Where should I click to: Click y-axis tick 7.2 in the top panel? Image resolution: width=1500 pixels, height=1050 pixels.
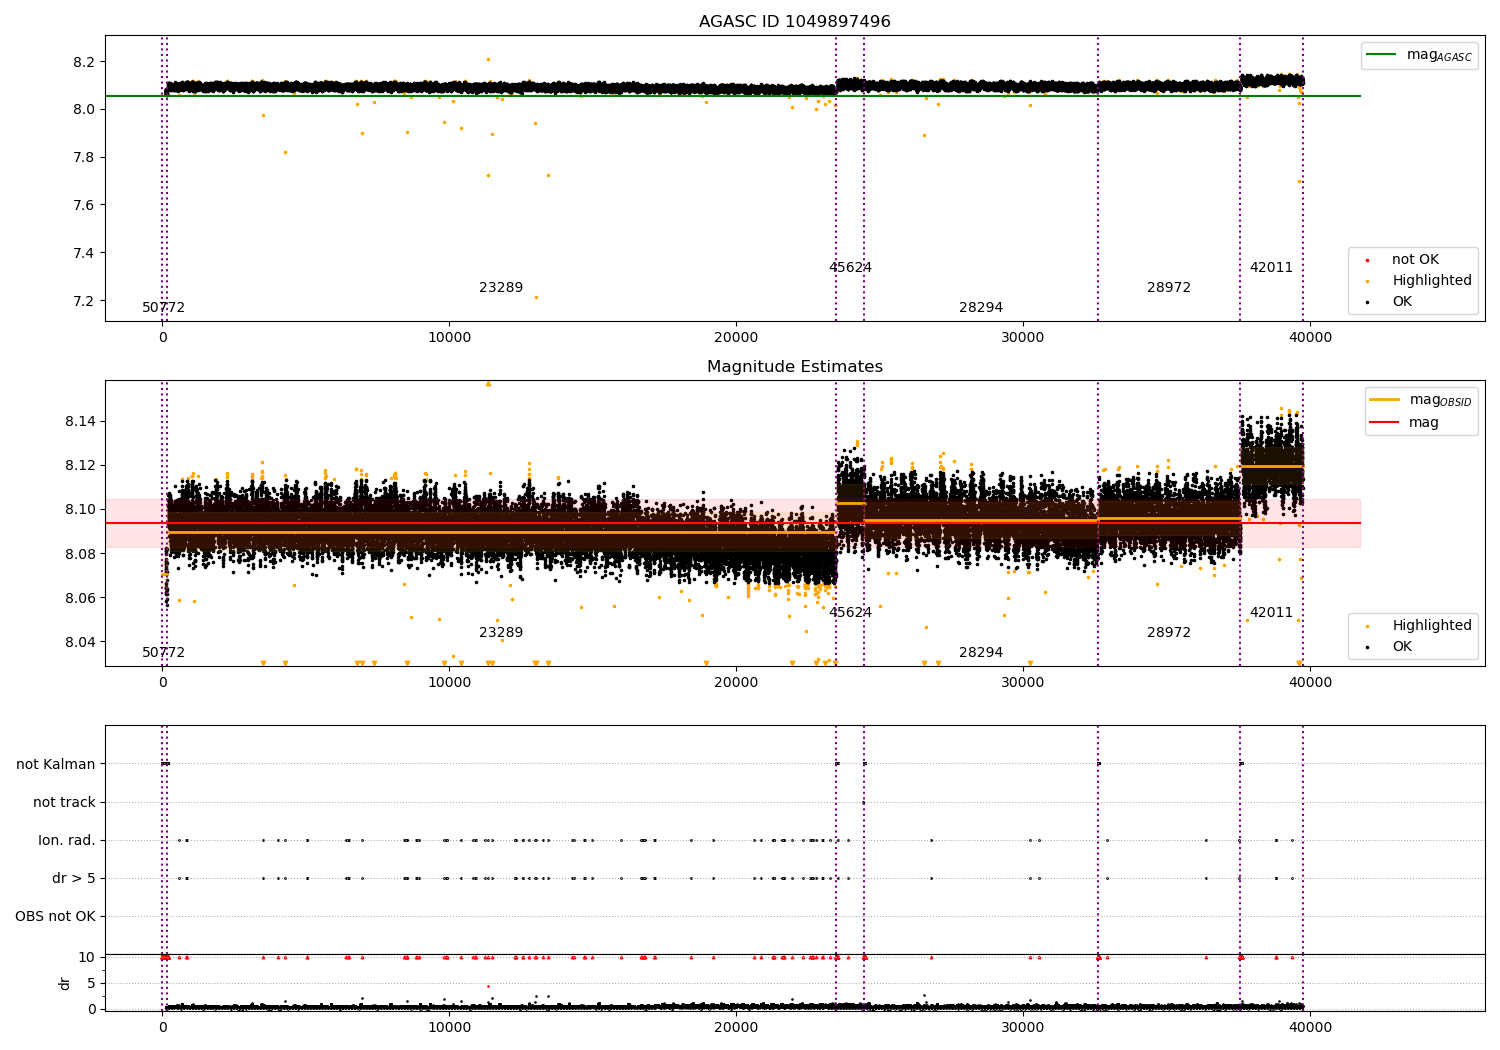pos(84,302)
